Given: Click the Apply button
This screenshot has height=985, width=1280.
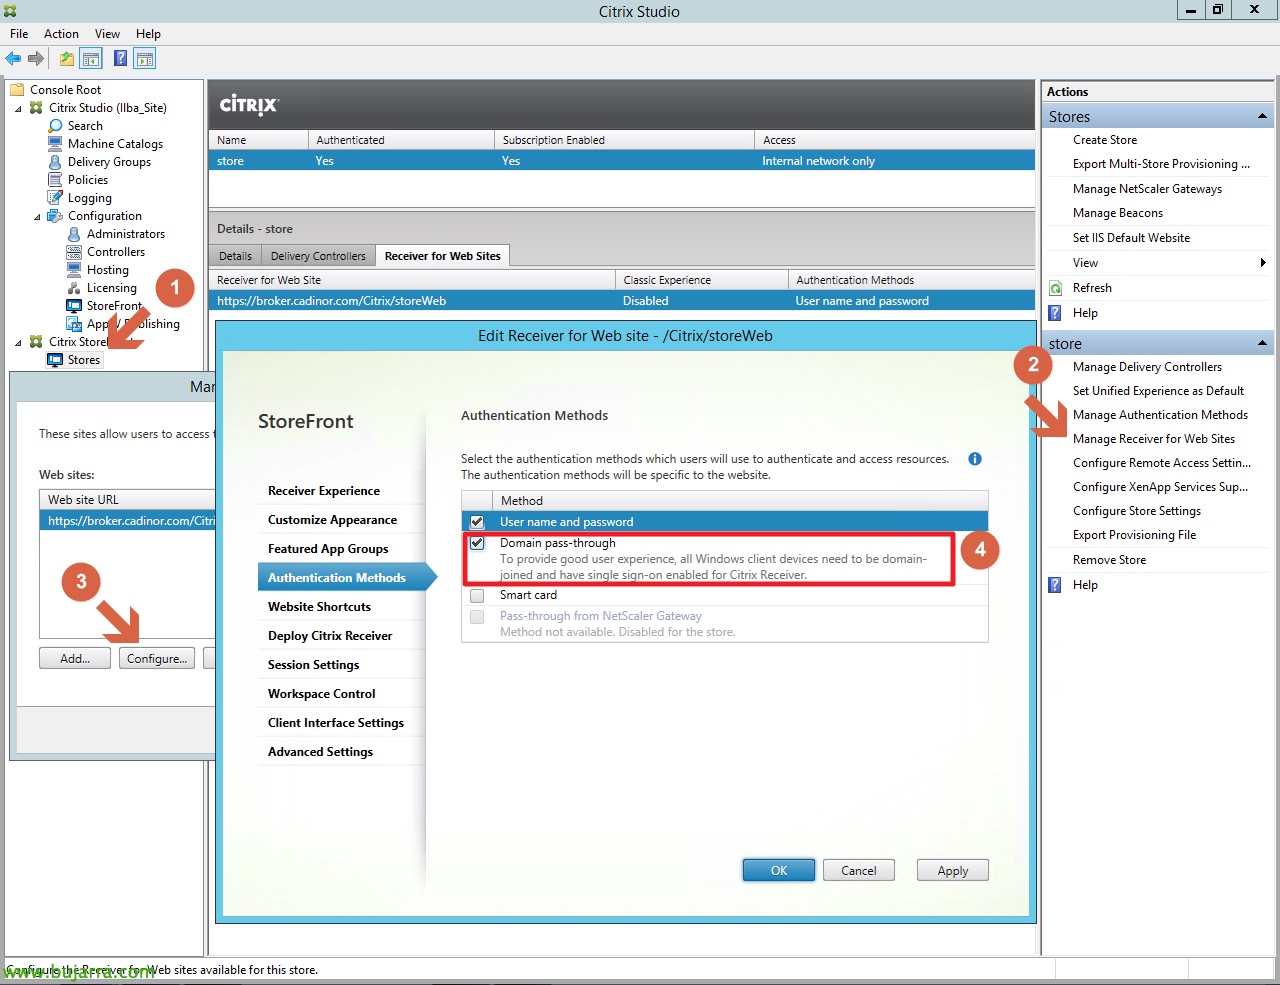Looking at the screenshot, I should click(x=953, y=871).
